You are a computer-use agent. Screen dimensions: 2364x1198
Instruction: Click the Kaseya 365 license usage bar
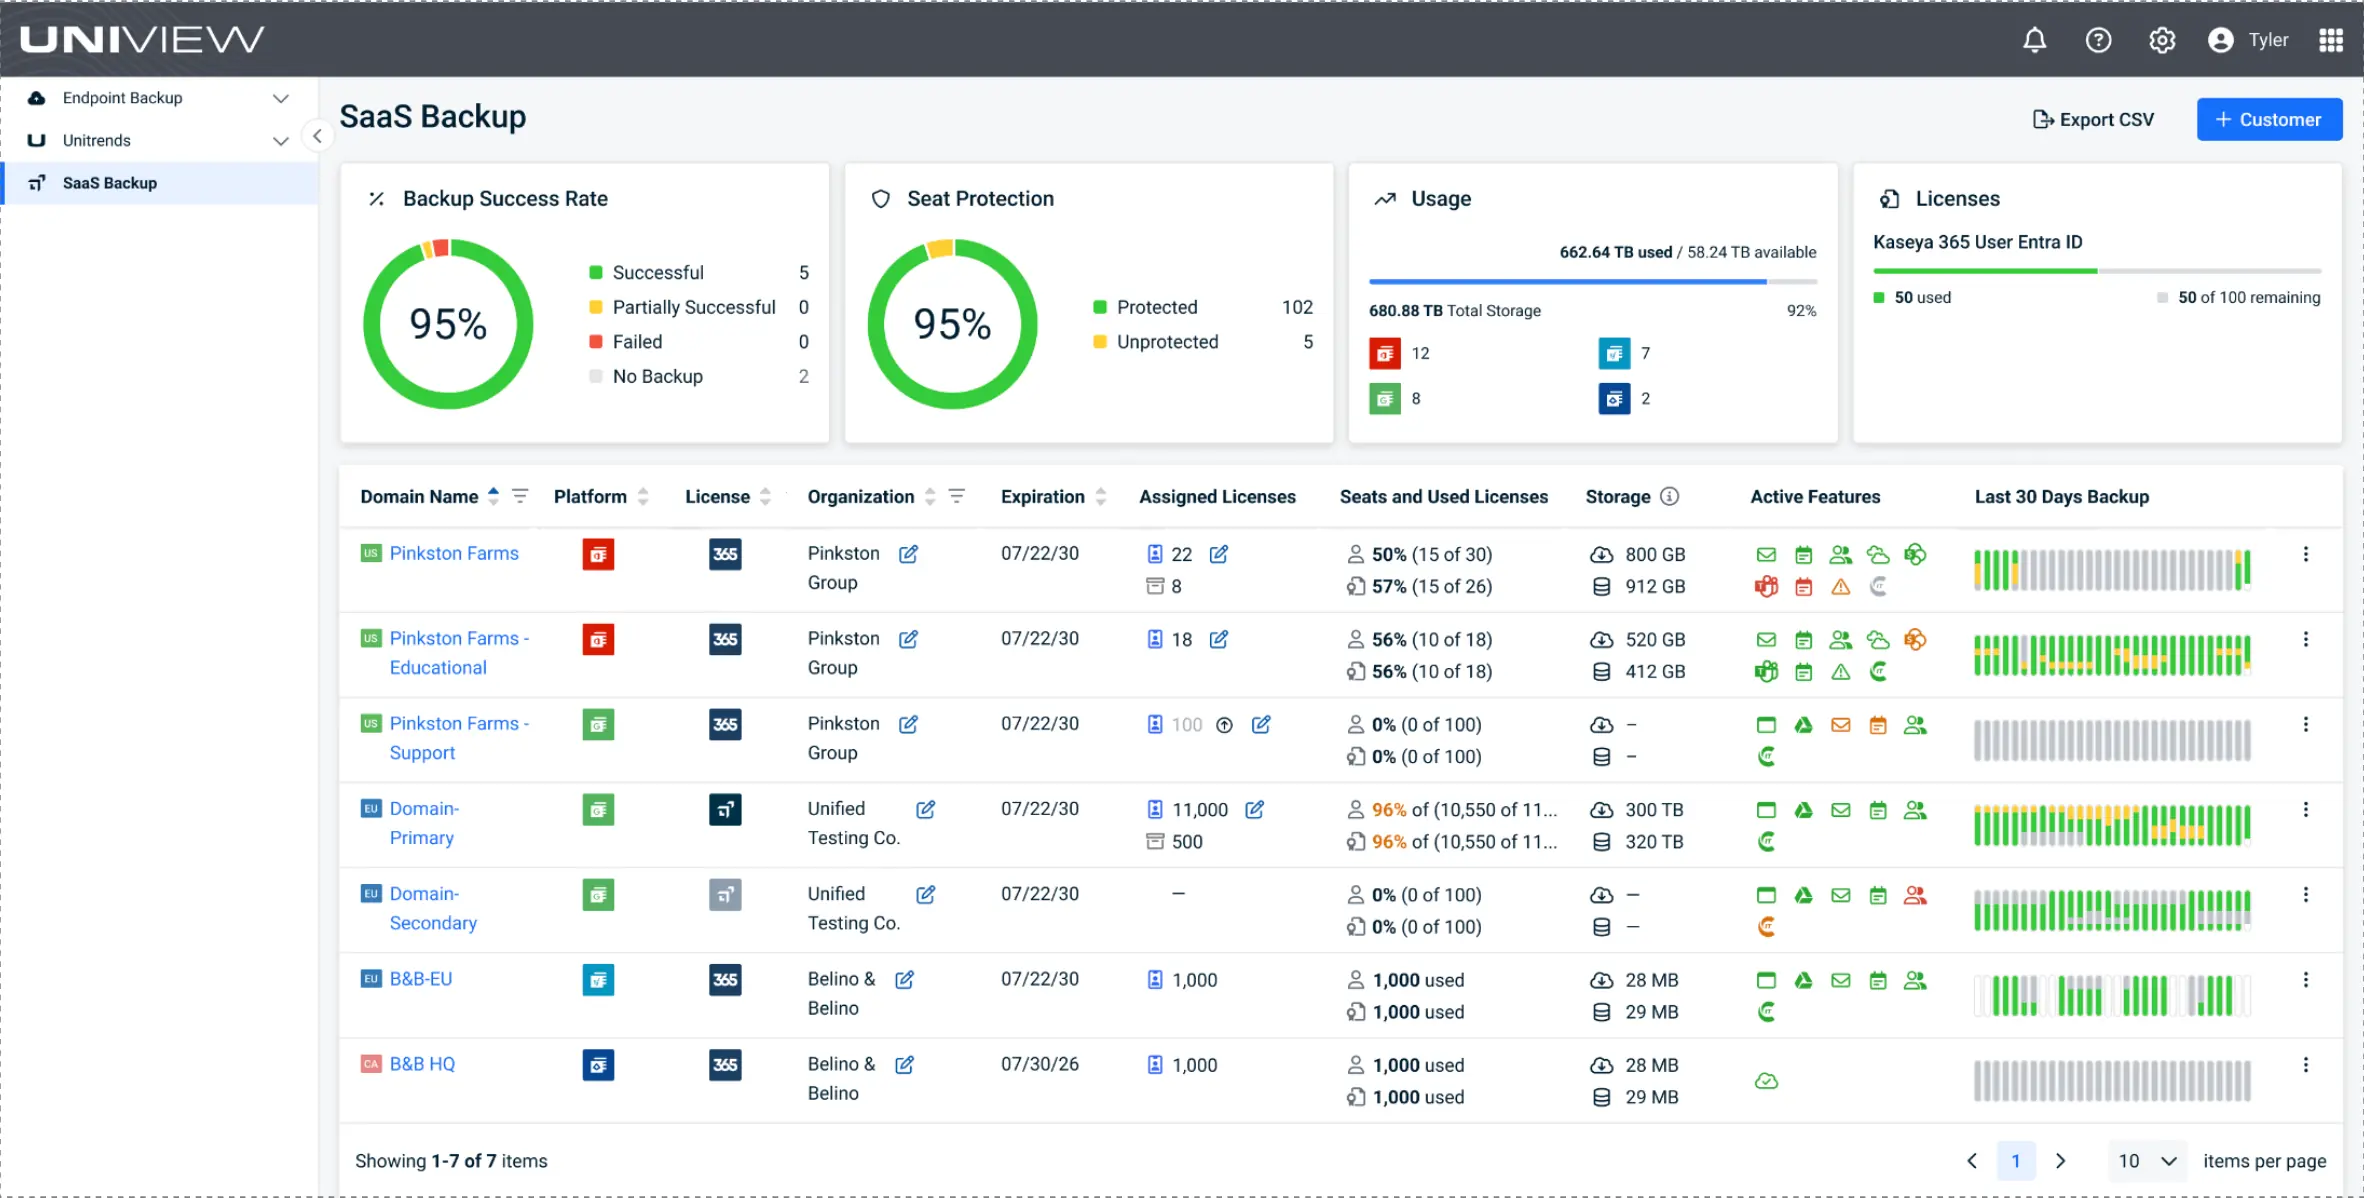(x=2097, y=271)
